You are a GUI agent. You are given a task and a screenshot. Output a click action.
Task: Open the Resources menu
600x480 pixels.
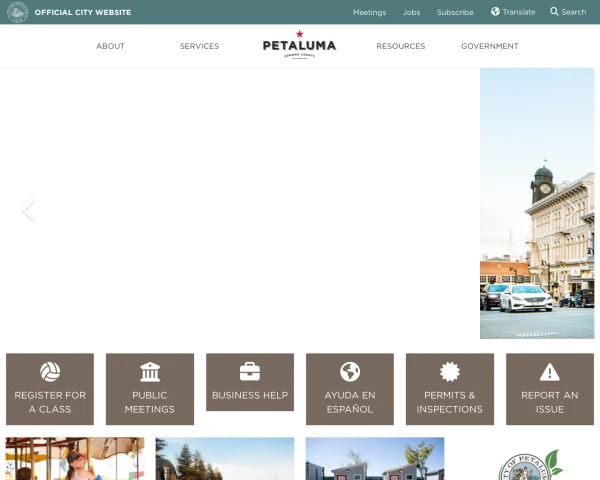tap(401, 46)
